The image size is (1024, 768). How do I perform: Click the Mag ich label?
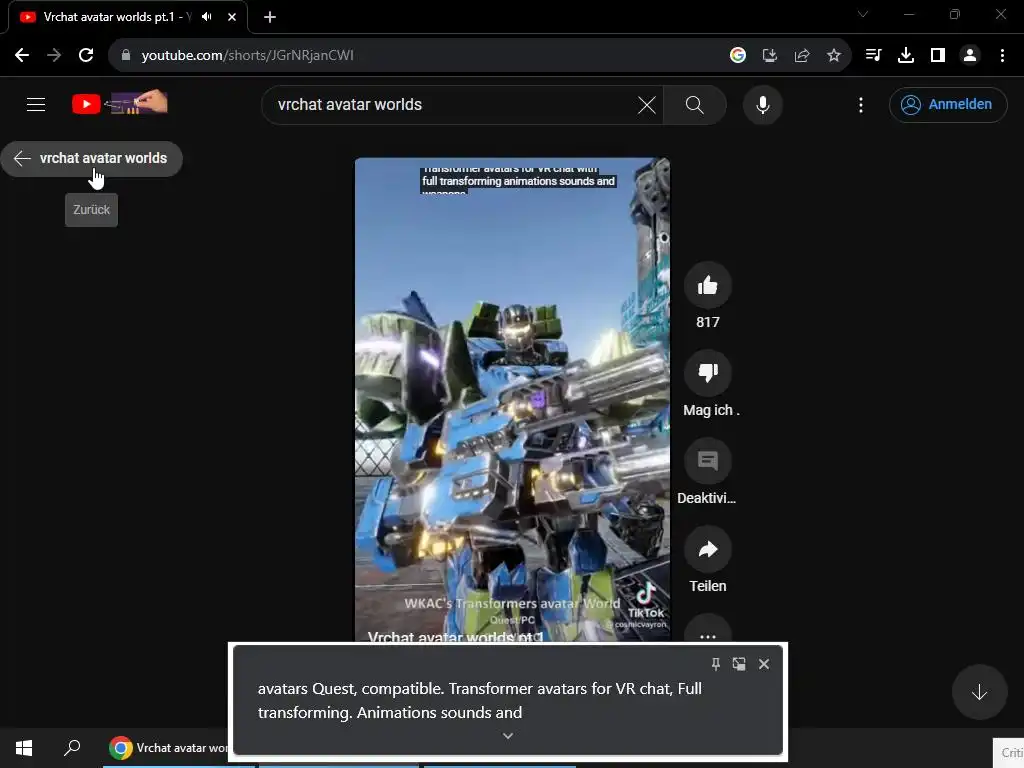click(x=711, y=410)
